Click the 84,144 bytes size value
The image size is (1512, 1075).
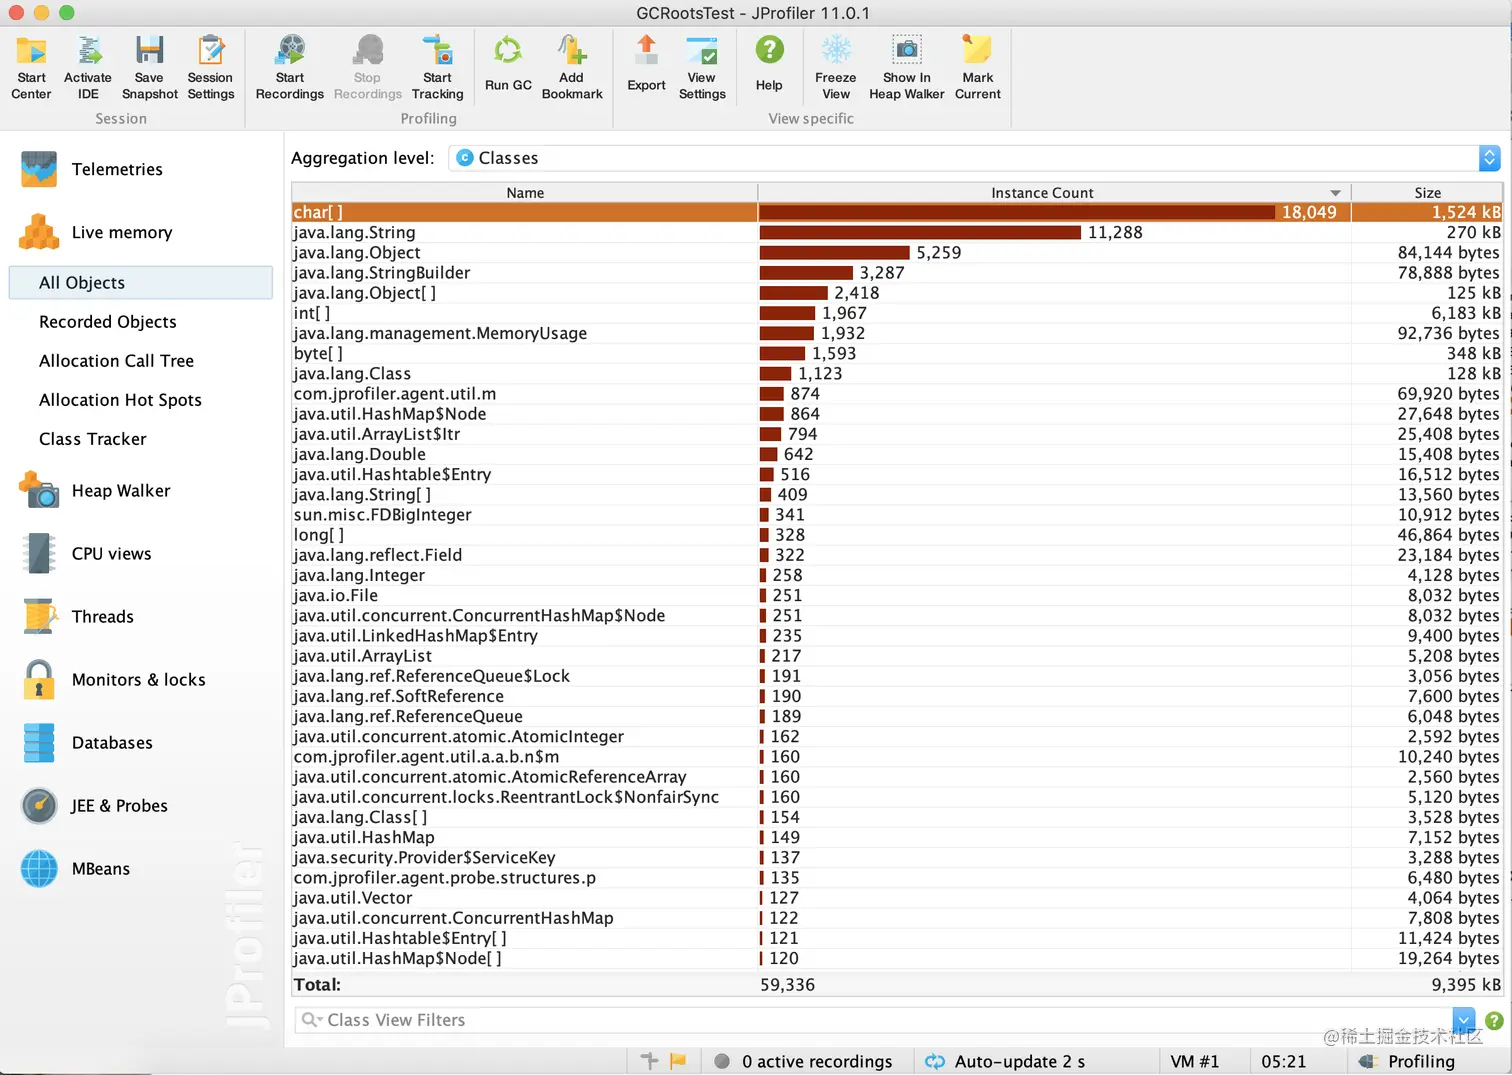coord(1448,253)
